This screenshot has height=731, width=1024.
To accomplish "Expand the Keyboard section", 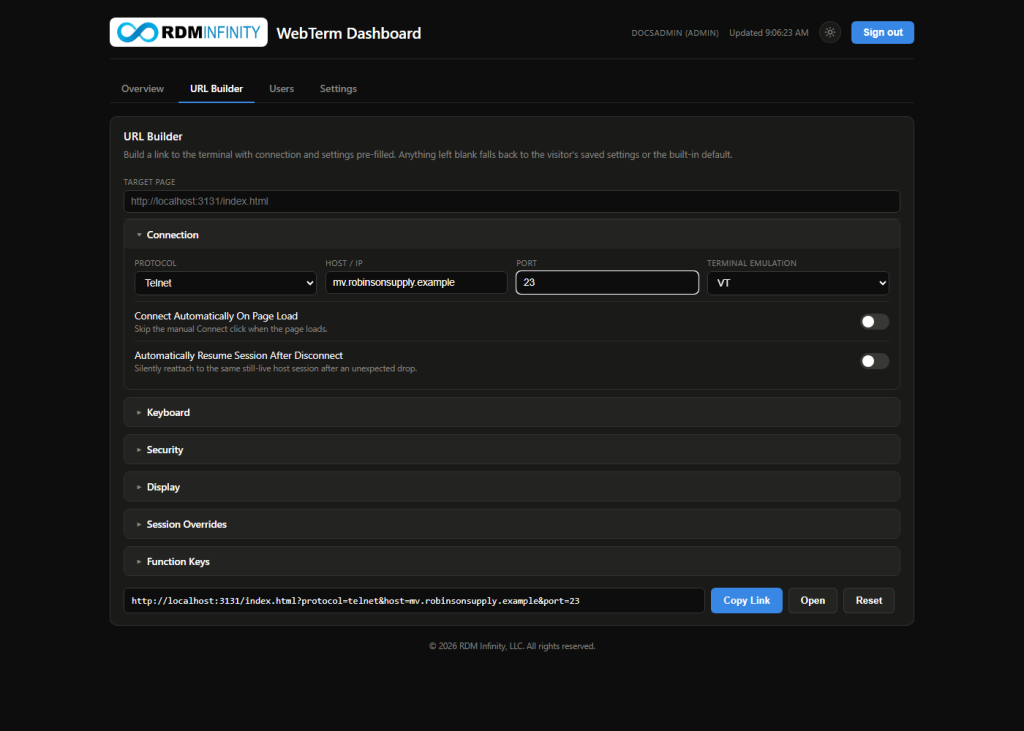I will click(x=511, y=412).
